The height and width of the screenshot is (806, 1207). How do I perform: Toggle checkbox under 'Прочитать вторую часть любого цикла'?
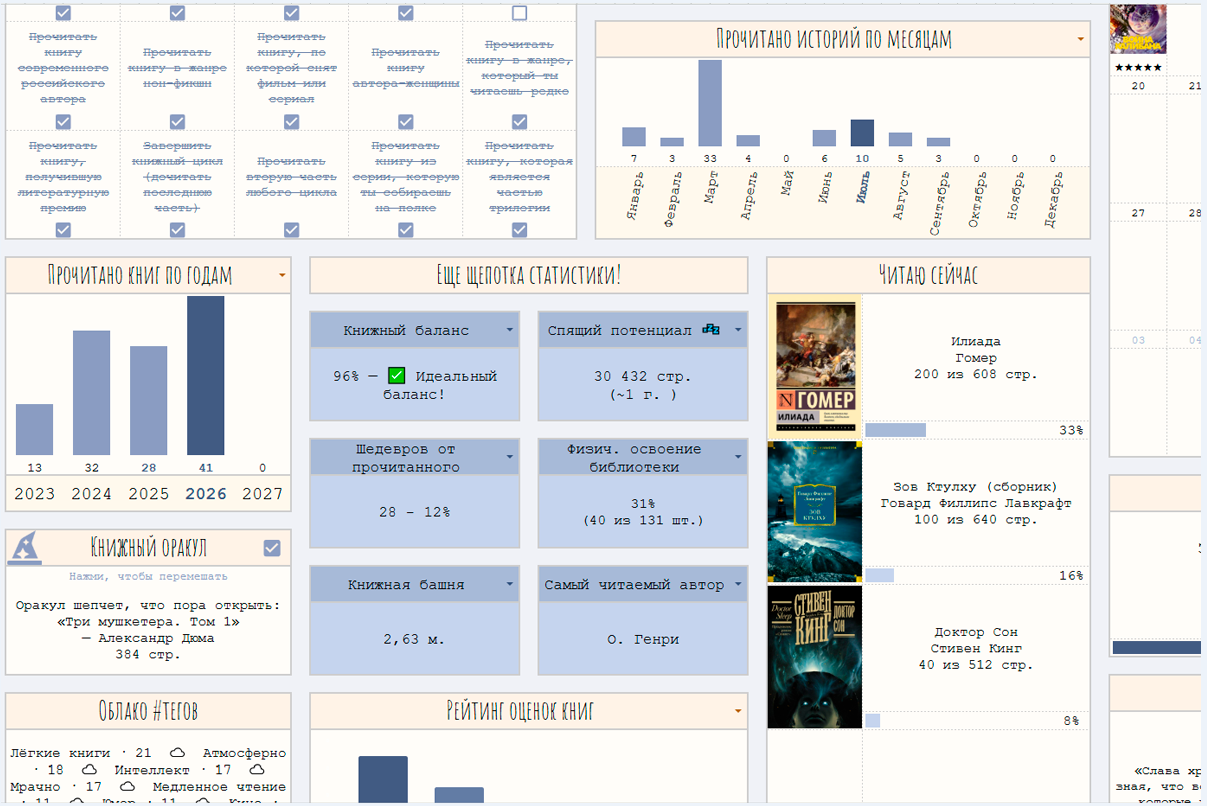pos(291,230)
